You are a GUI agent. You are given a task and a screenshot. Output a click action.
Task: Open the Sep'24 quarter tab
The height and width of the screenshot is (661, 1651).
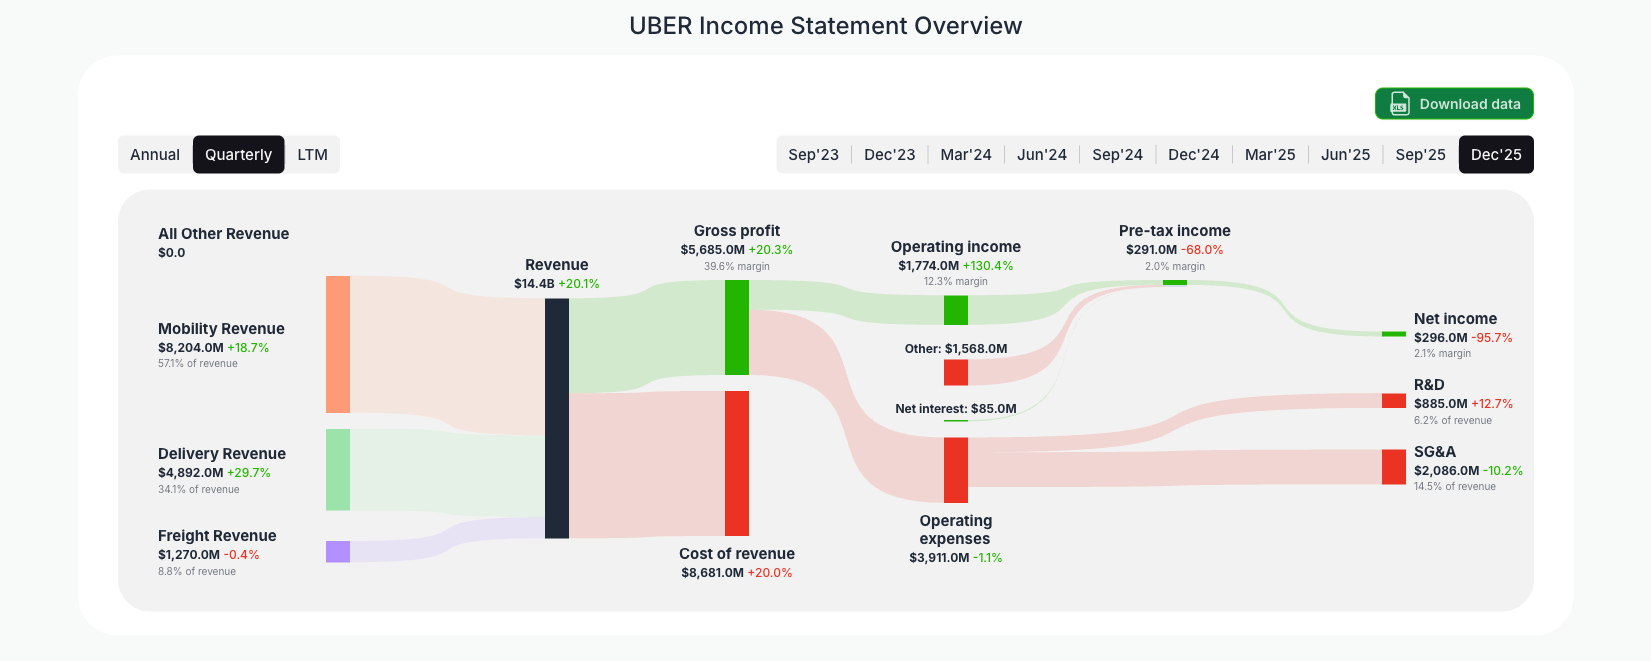point(1117,154)
